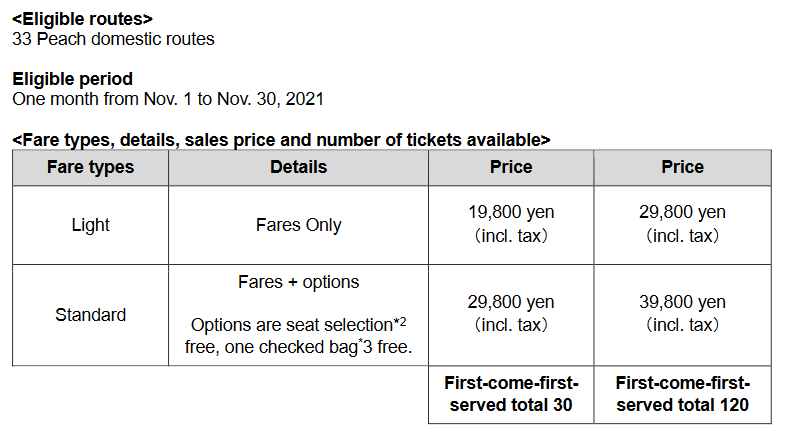Screen dimensions: 792x439
Task: Click the 39,800 yen price
Action: pyautogui.click(x=682, y=302)
